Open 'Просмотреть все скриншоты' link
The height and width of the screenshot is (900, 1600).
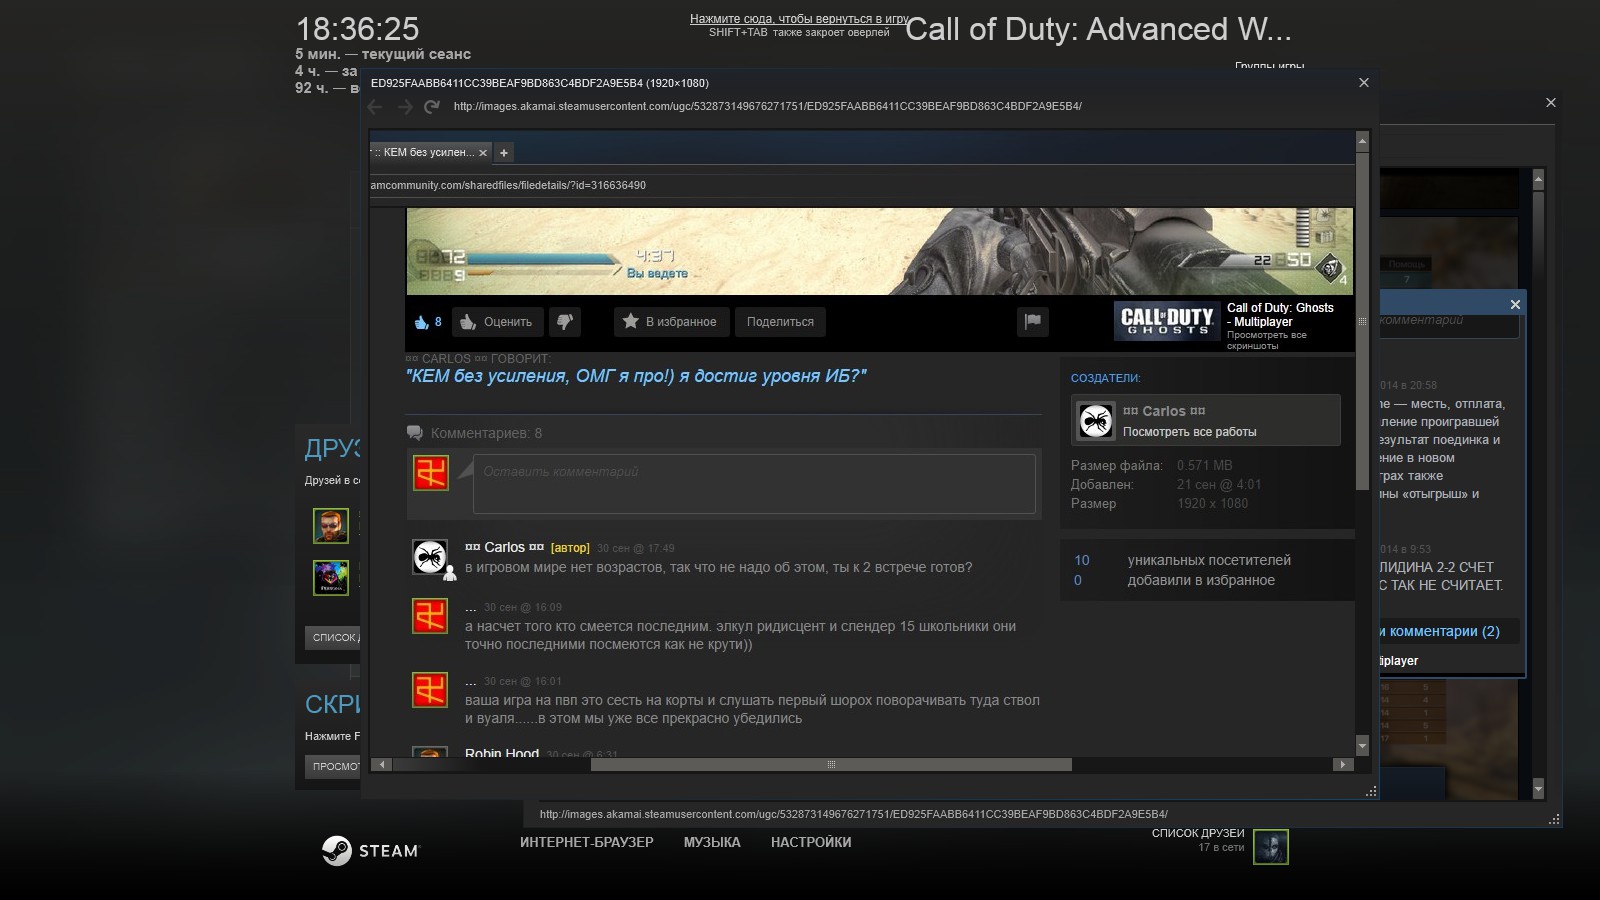(x=1267, y=340)
